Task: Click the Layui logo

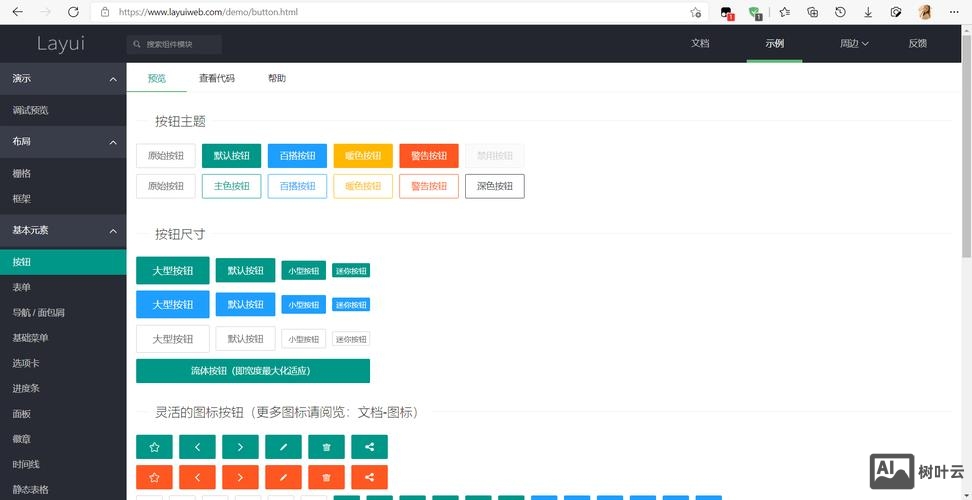Action: tap(61, 44)
